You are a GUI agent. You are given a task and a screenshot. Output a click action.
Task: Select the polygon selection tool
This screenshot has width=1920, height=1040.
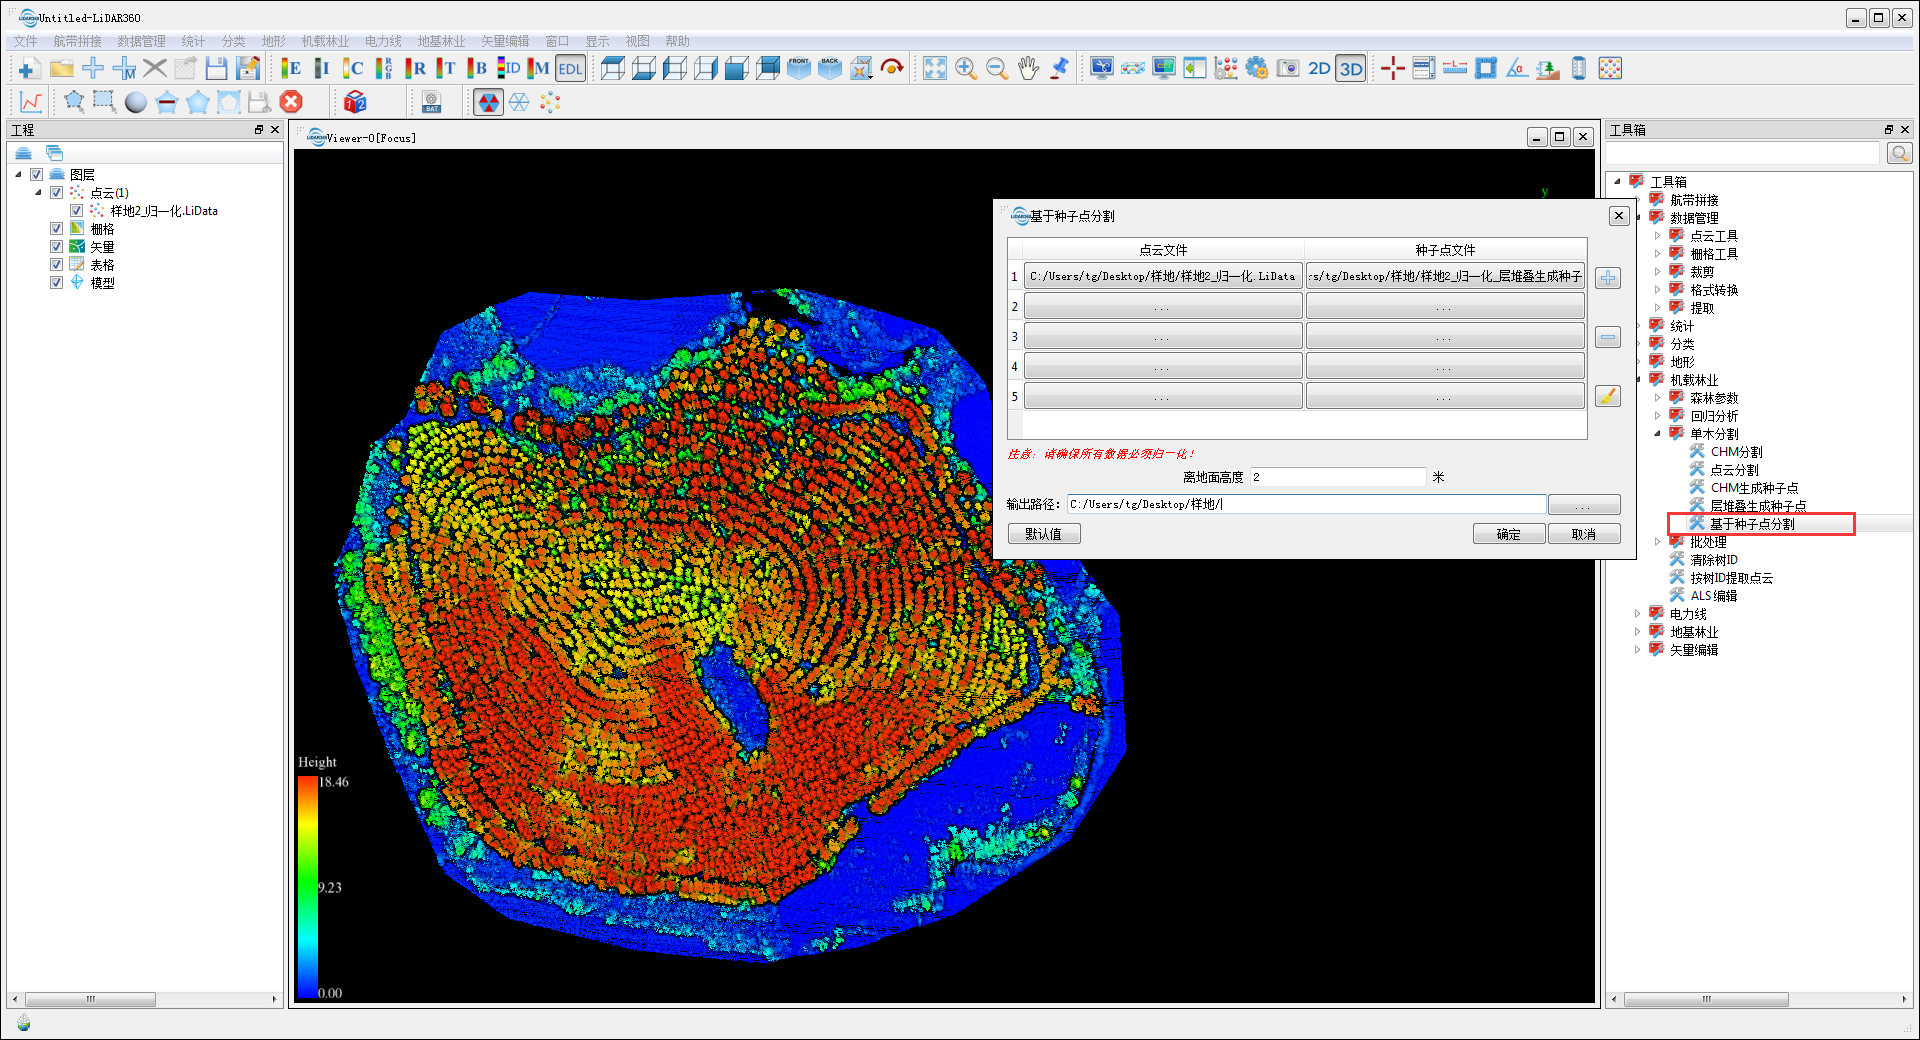coord(74,102)
